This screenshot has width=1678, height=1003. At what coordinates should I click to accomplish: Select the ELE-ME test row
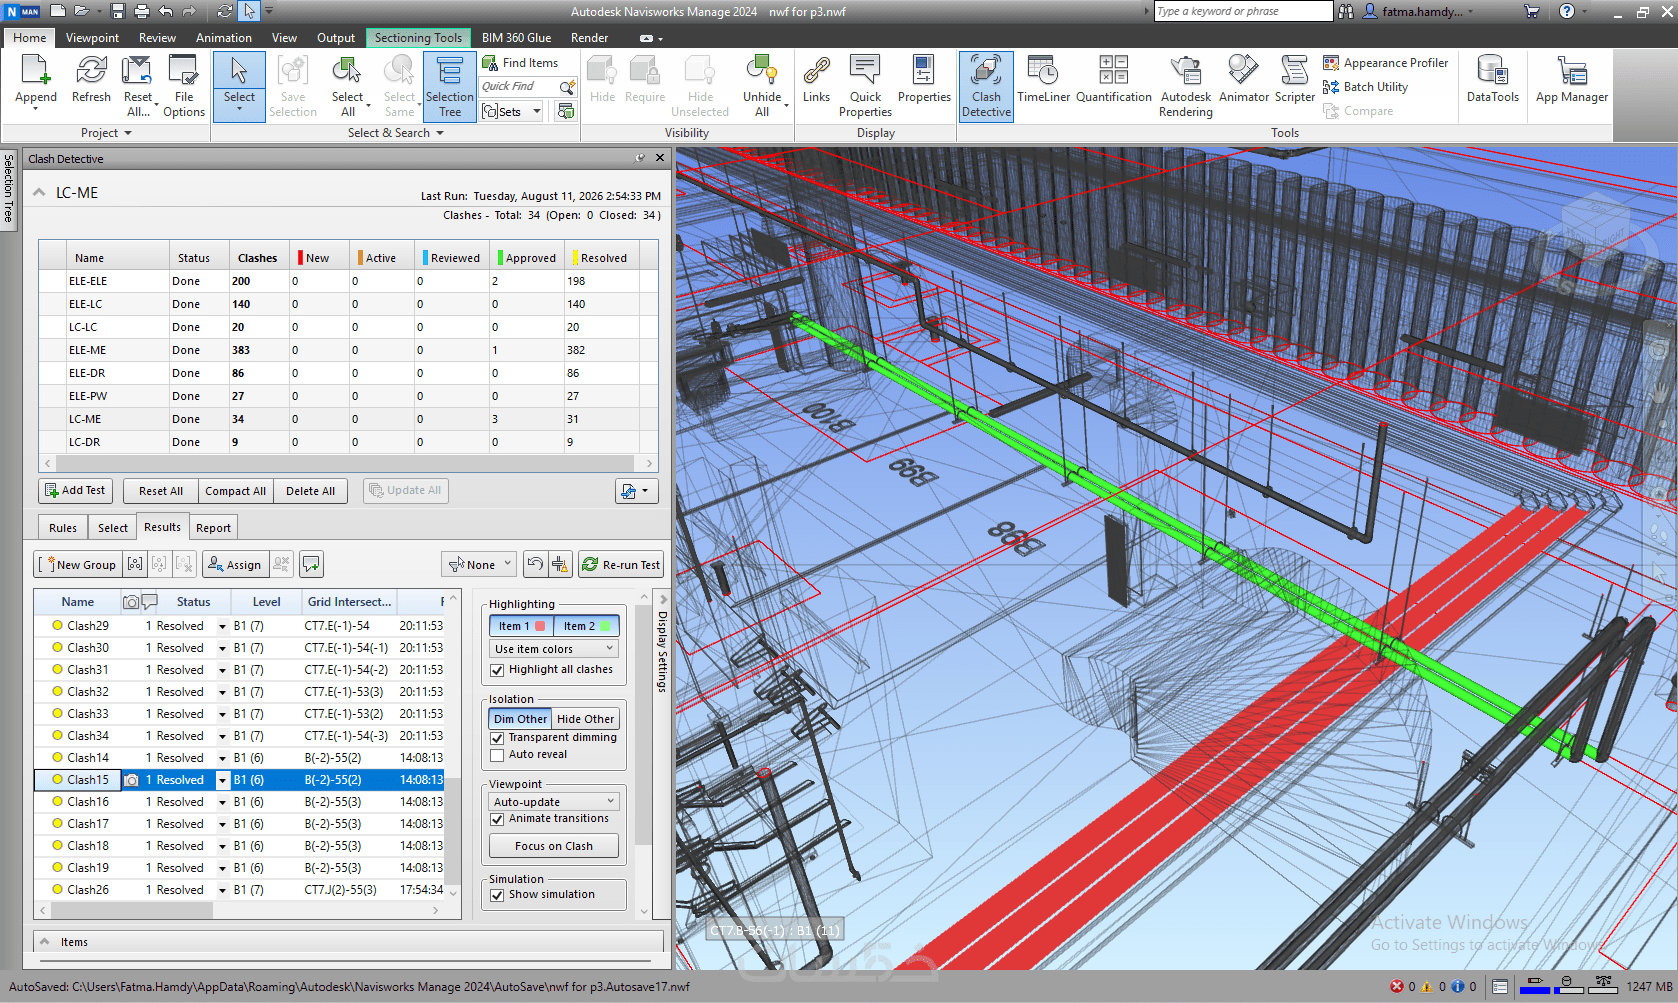pyautogui.click(x=348, y=350)
